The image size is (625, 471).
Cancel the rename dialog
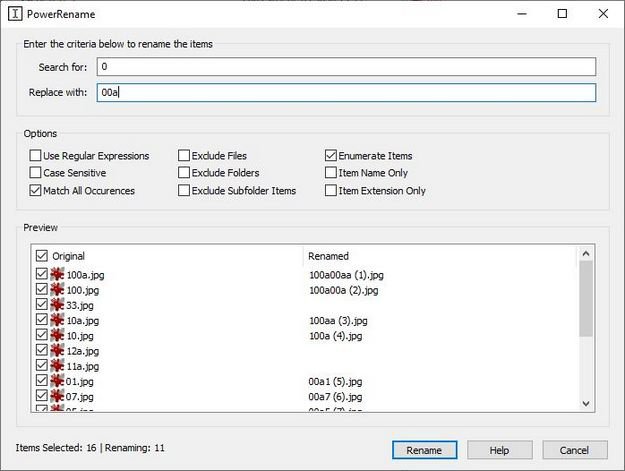coord(574,450)
